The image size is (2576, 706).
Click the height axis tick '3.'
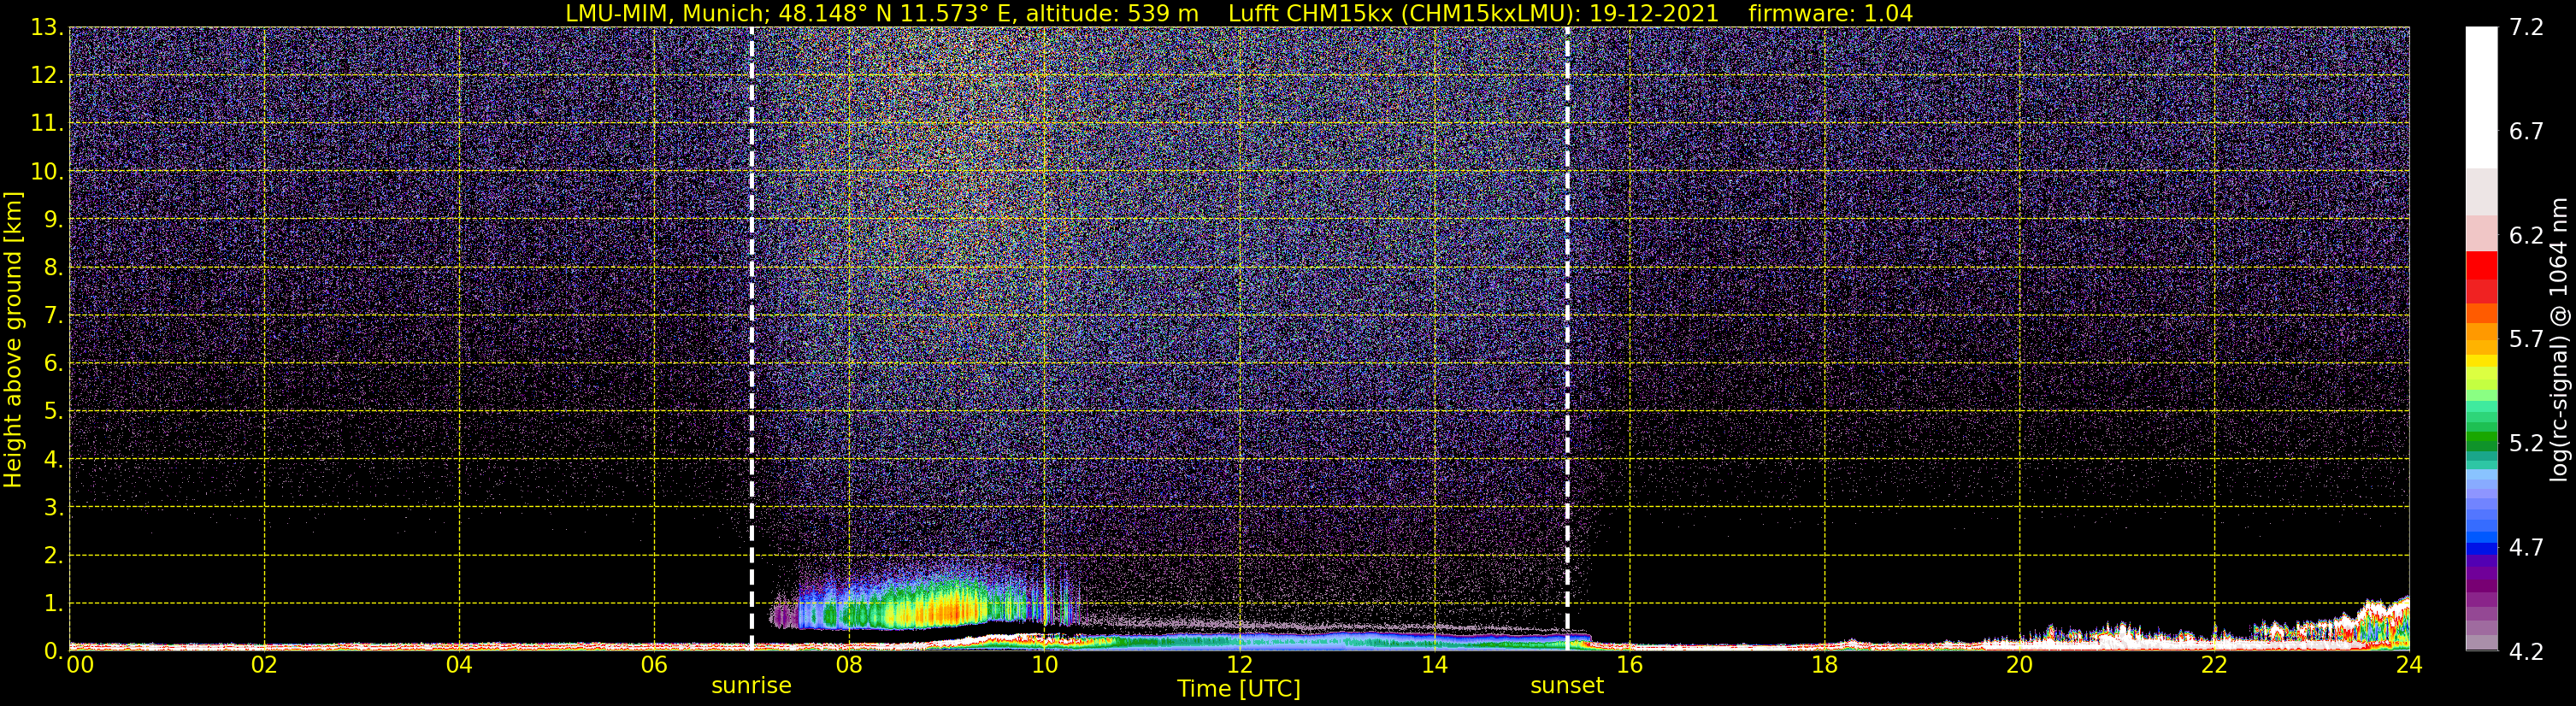[52, 507]
